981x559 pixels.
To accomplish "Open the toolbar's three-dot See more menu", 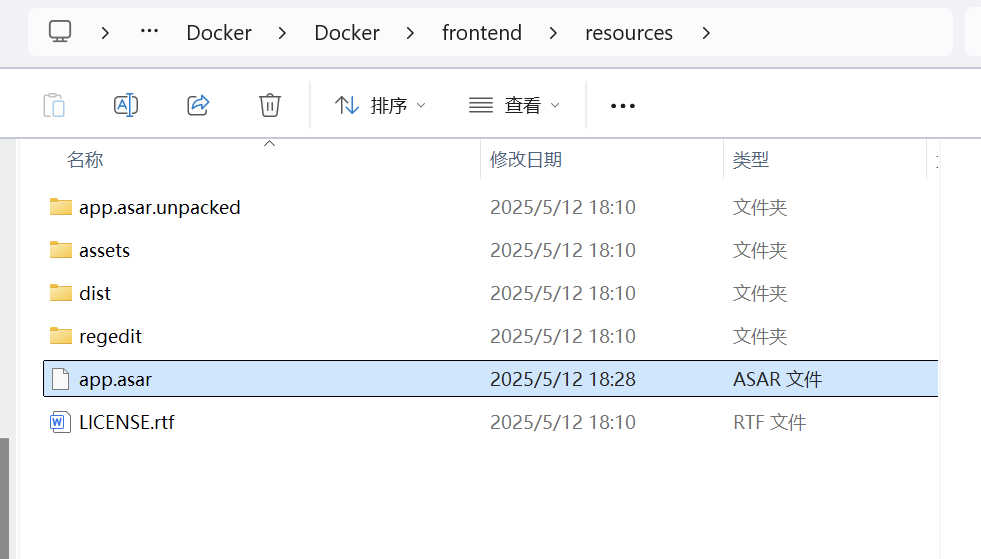I will click(623, 106).
